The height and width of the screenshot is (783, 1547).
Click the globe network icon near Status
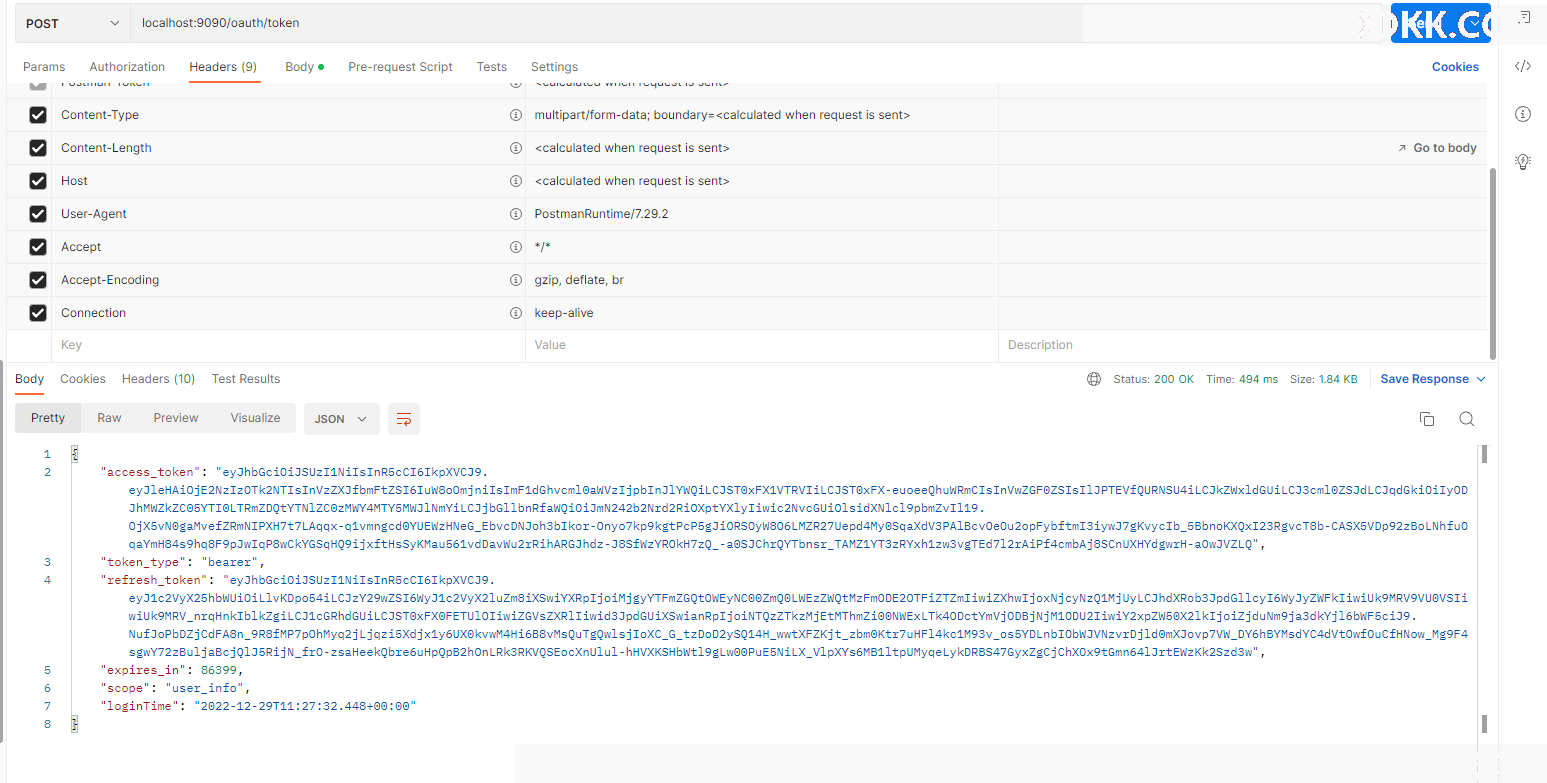pyautogui.click(x=1094, y=379)
